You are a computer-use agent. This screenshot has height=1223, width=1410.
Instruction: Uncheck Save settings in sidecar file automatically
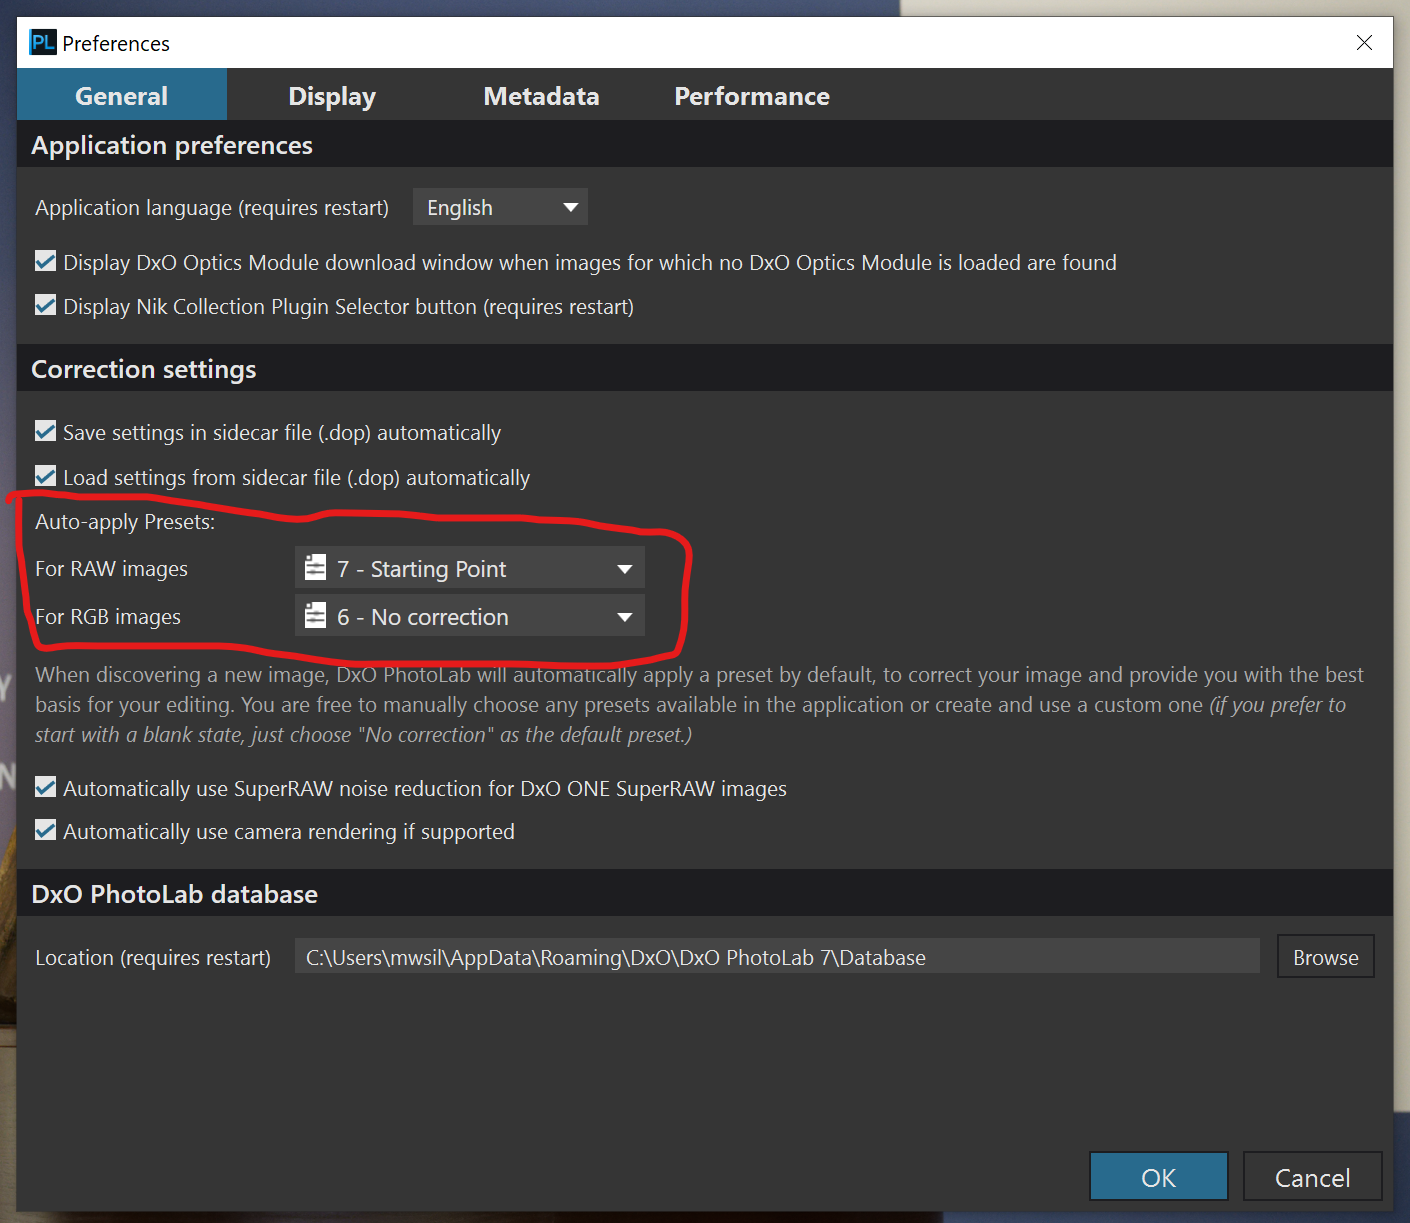45,431
